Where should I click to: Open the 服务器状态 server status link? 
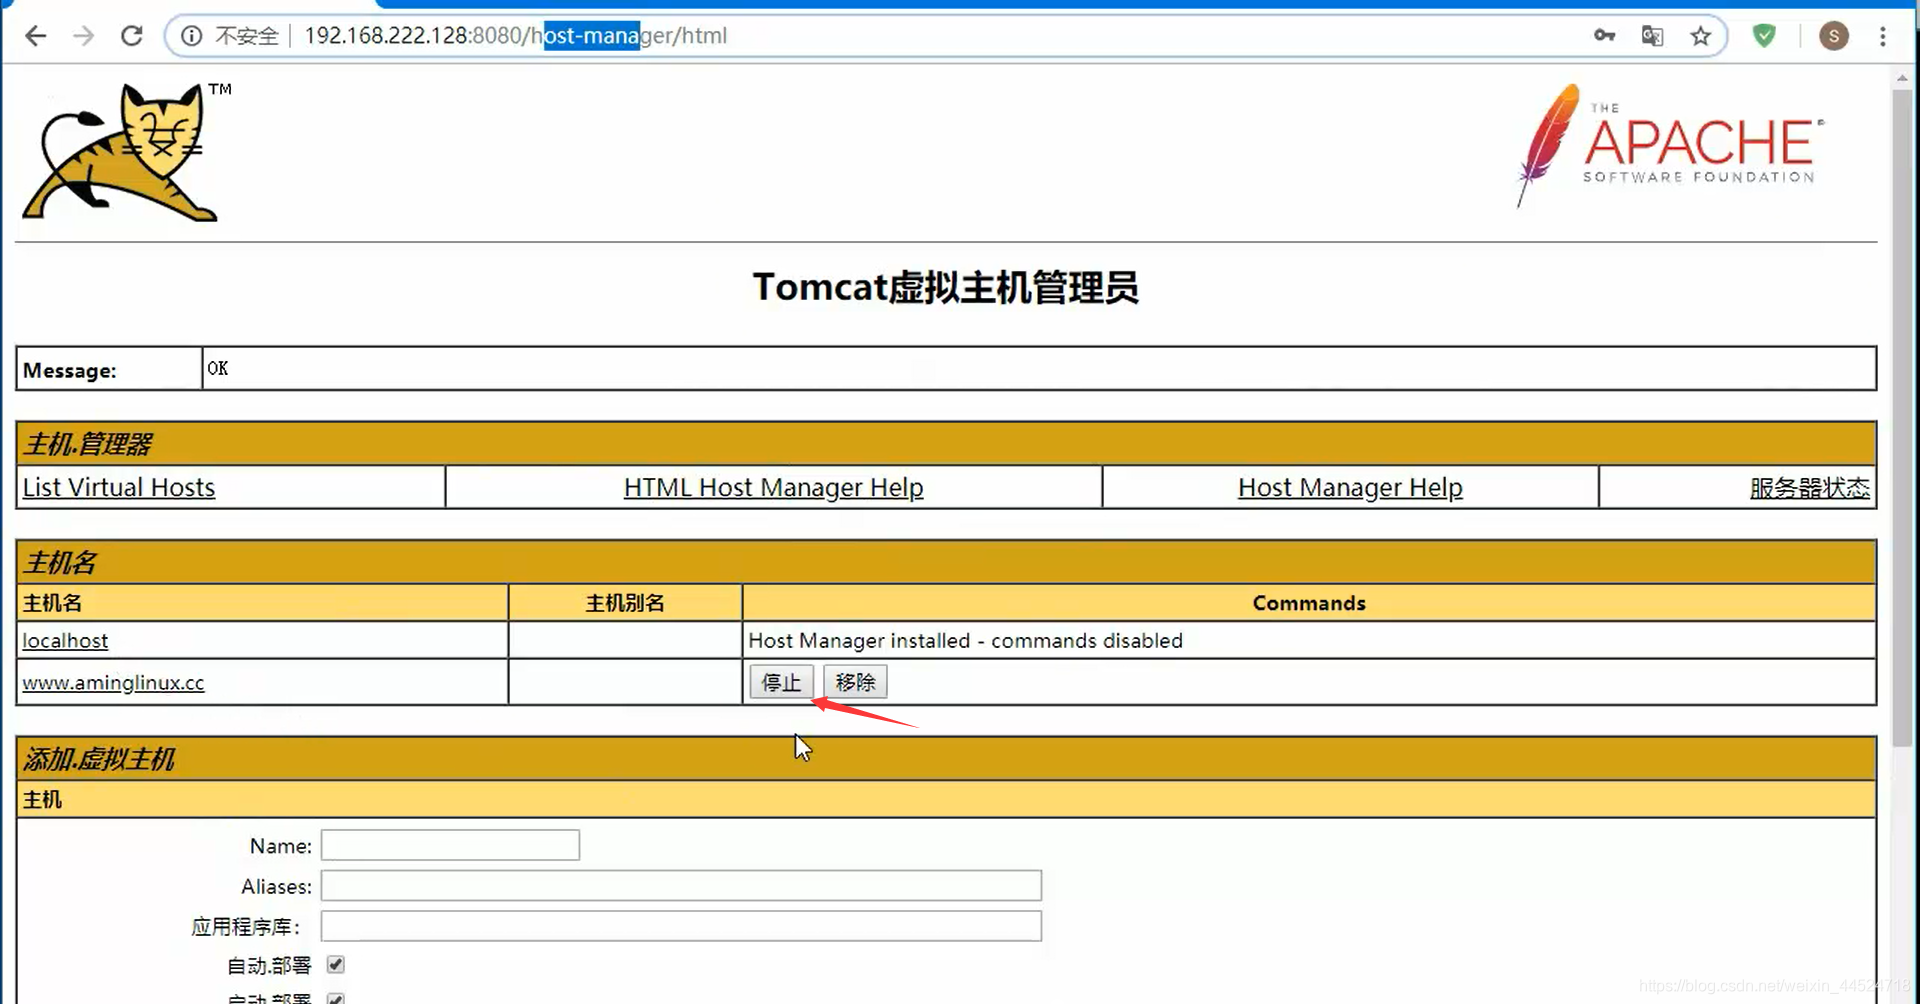[x=1809, y=487]
